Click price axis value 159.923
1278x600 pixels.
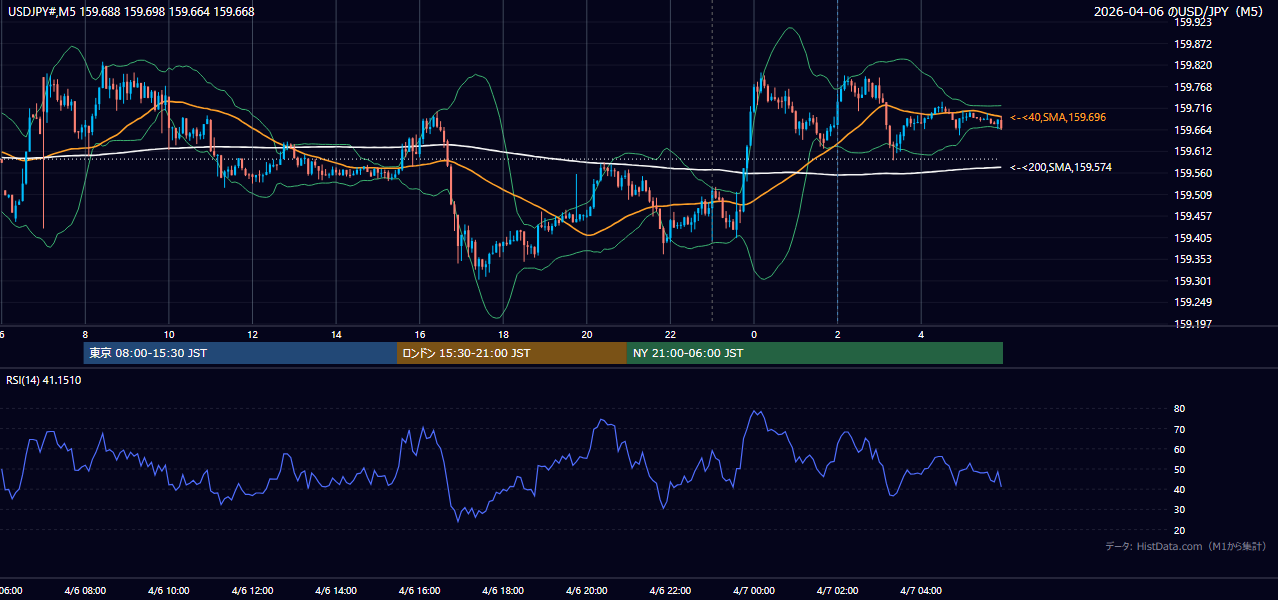pos(1195,22)
